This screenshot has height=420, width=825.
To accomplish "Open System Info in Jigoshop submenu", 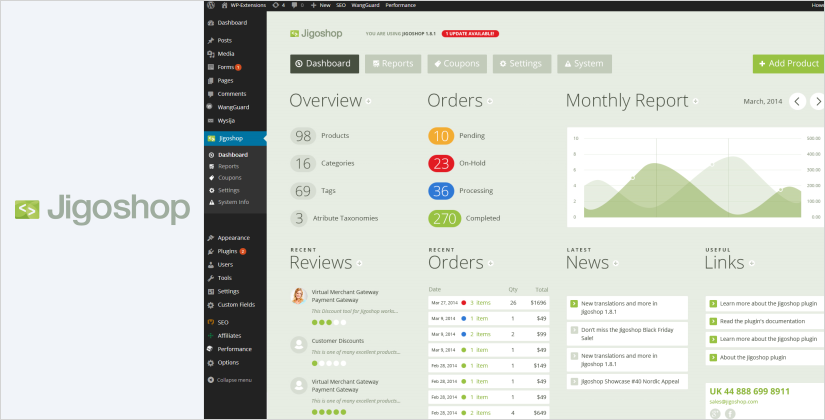I will click(x=233, y=202).
